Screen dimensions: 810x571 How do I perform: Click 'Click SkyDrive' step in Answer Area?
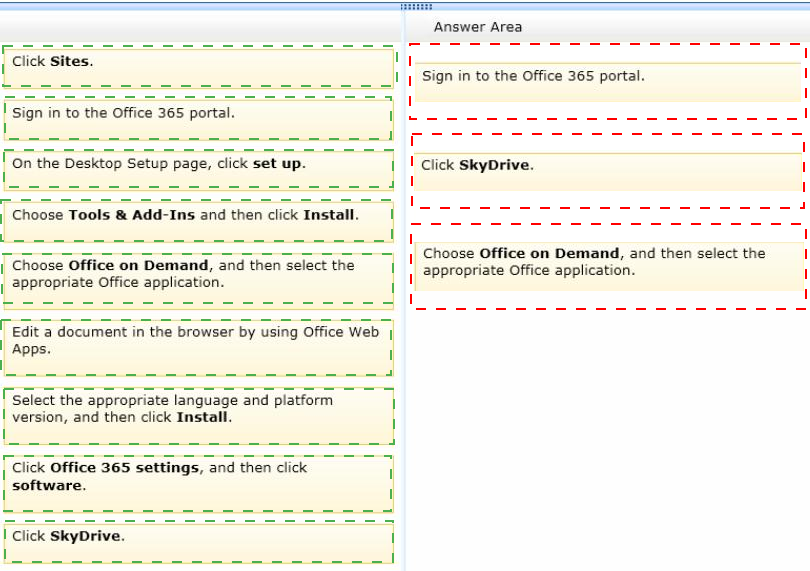pos(608,172)
